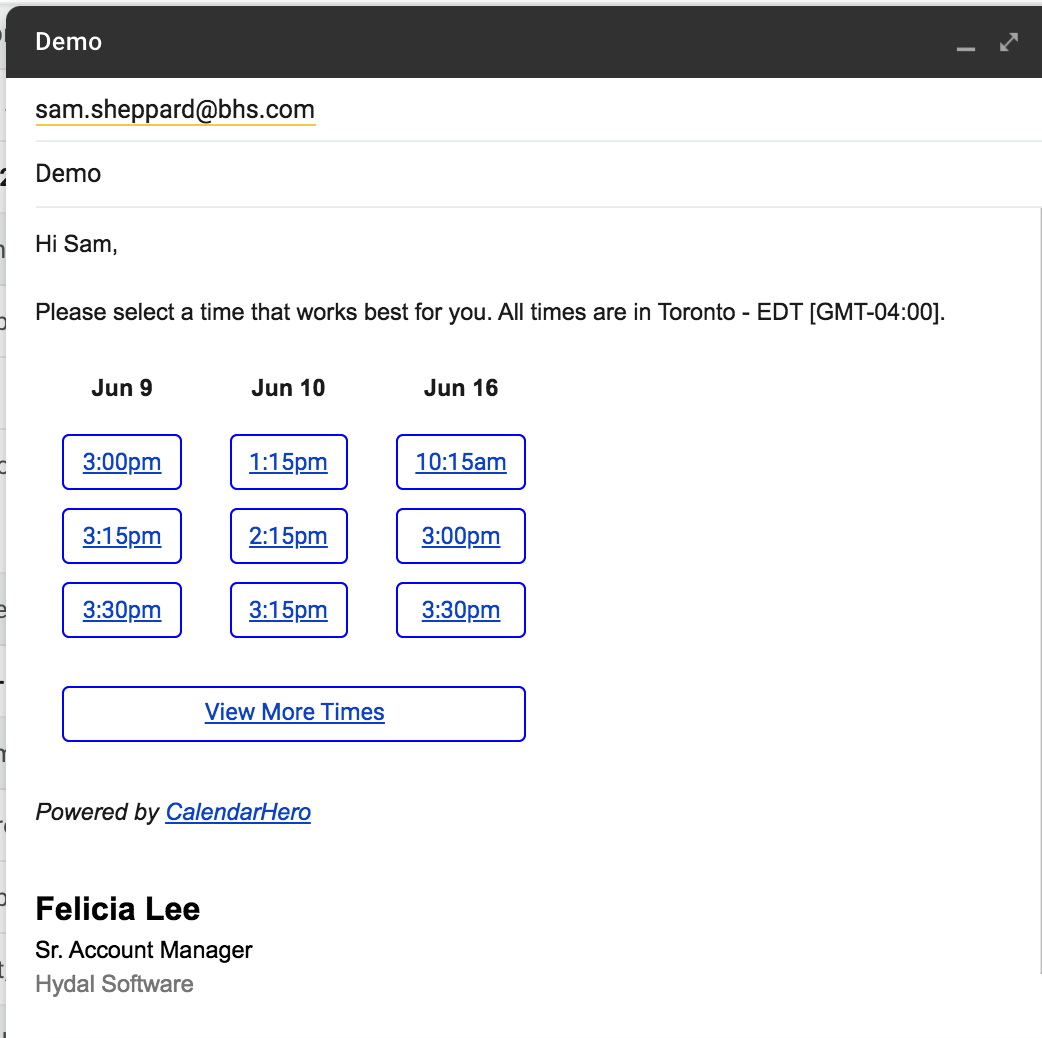This screenshot has width=1042, height=1038.
Task: Pick the 1:15pm slot on Jun 10
Action: click(x=288, y=462)
